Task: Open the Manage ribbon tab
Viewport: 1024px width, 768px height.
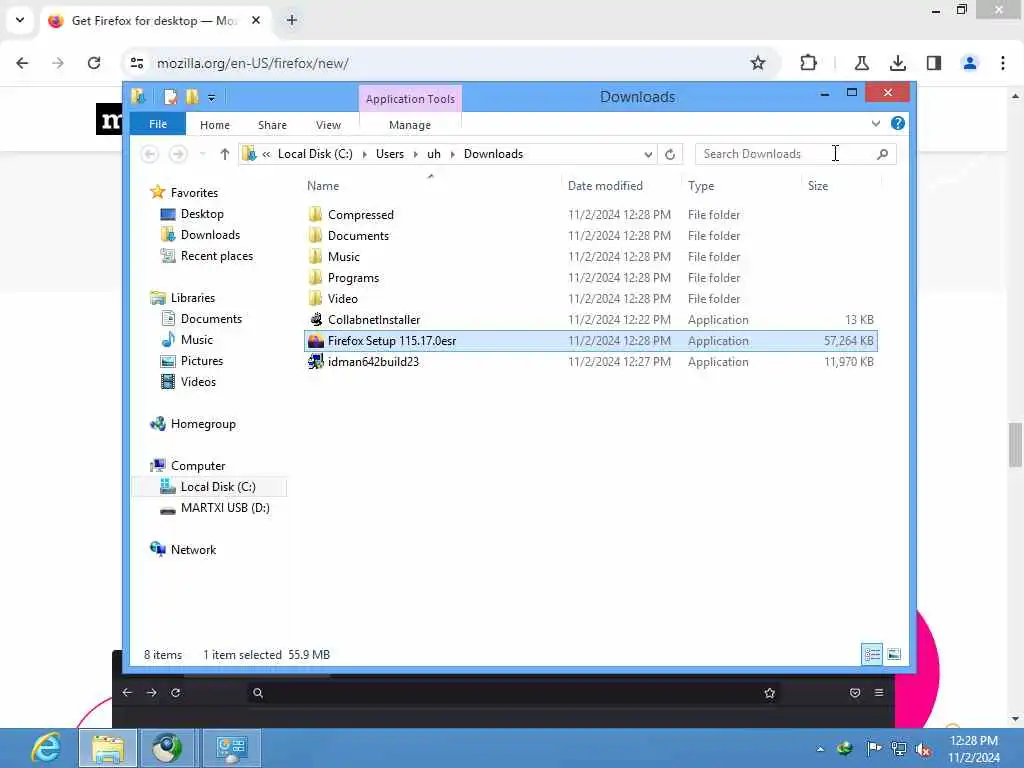Action: pos(409,125)
